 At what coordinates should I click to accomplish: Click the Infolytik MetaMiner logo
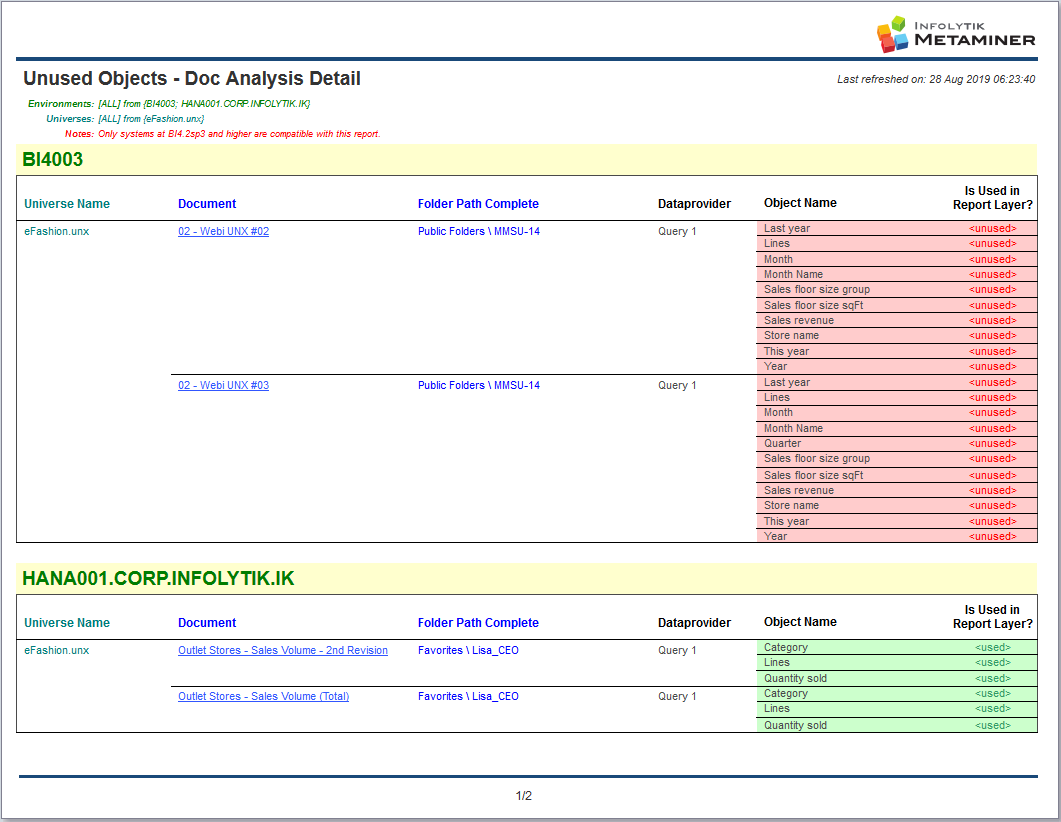(955, 34)
